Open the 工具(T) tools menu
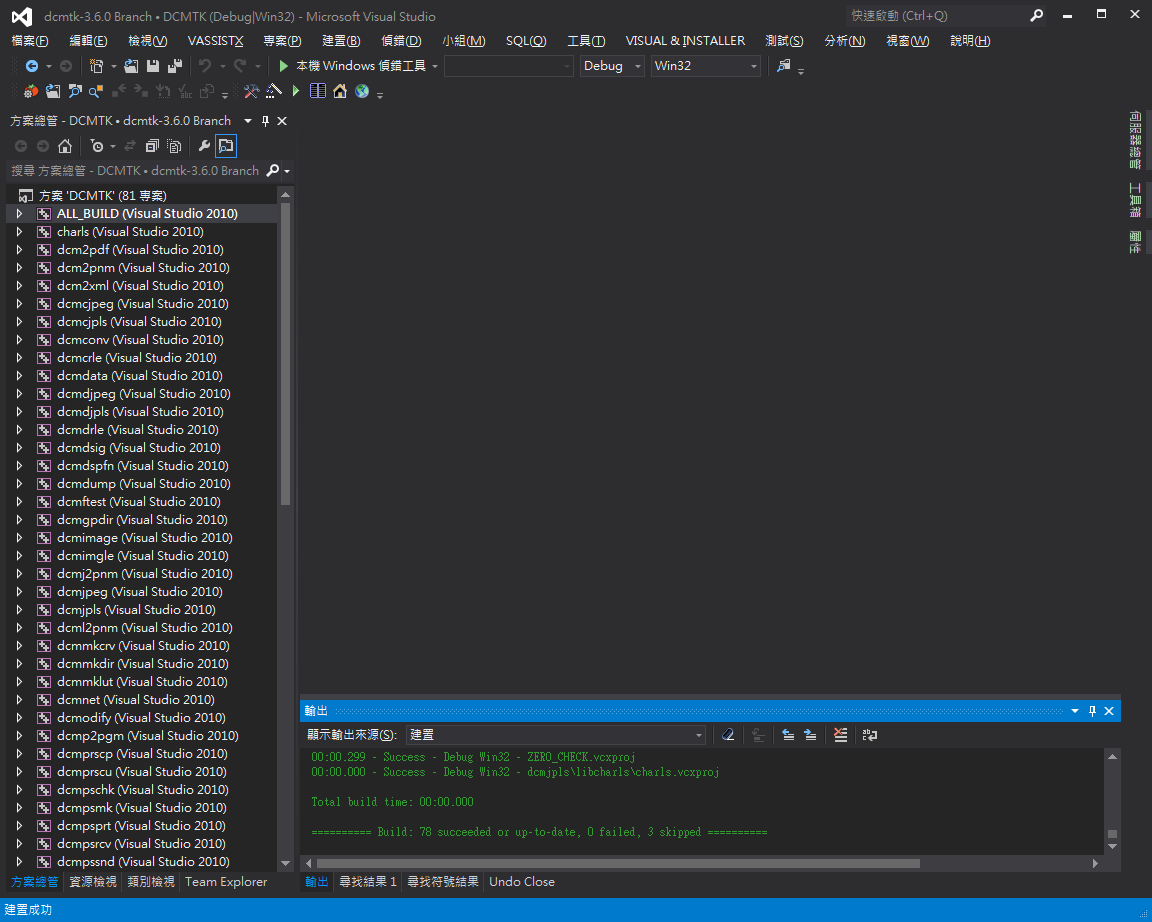Image resolution: width=1152 pixels, height=922 pixels. [x=586, y=41]
